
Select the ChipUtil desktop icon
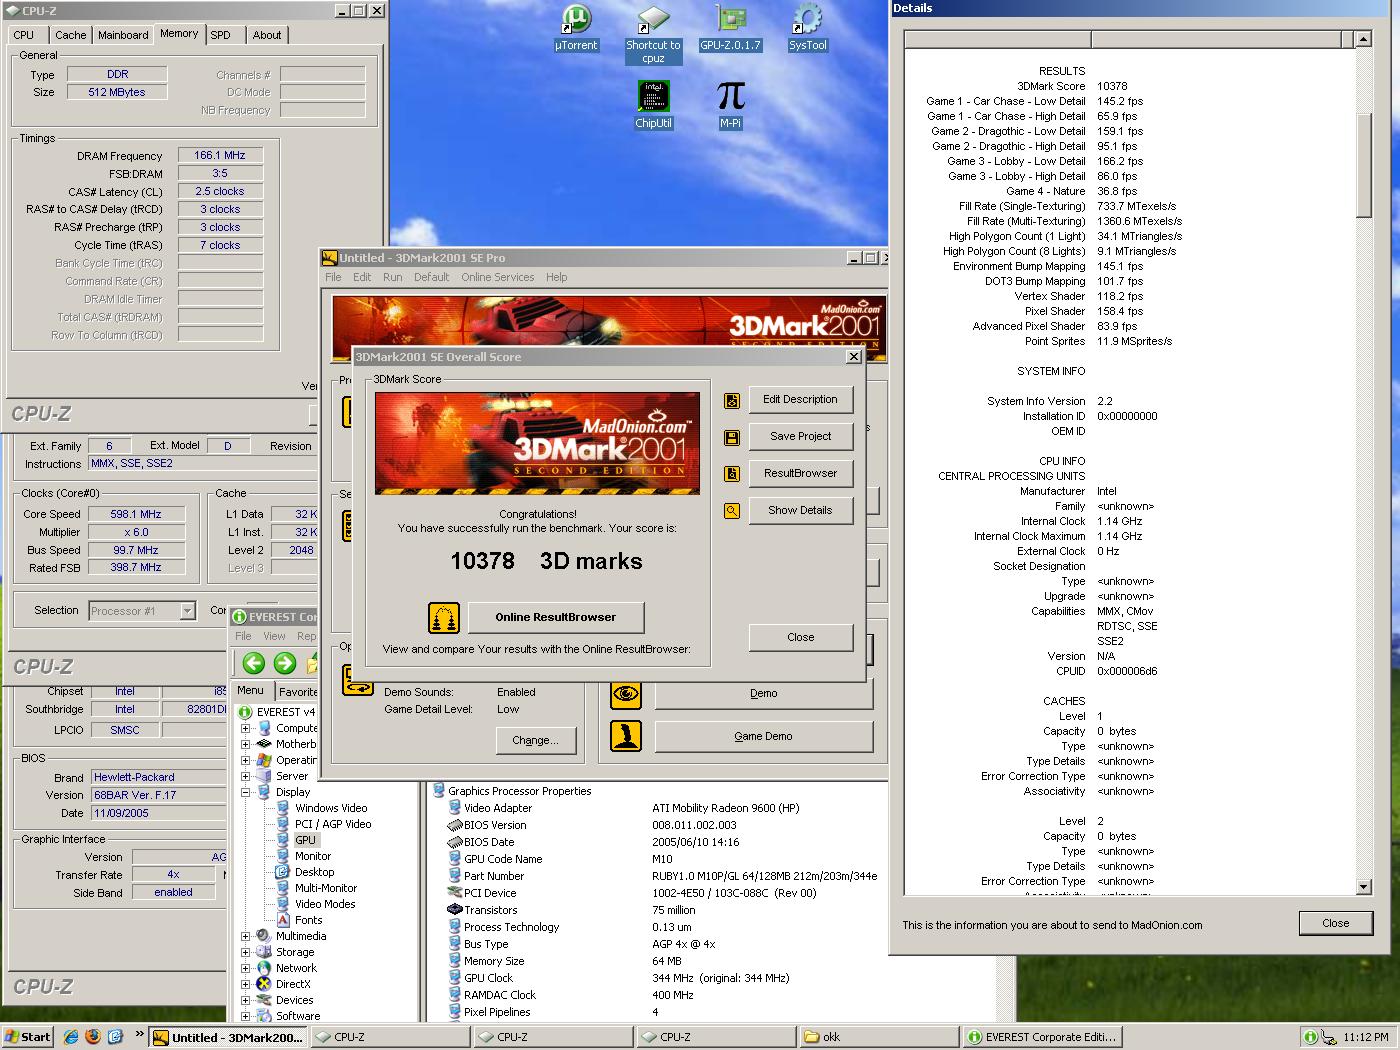(653, 105)
